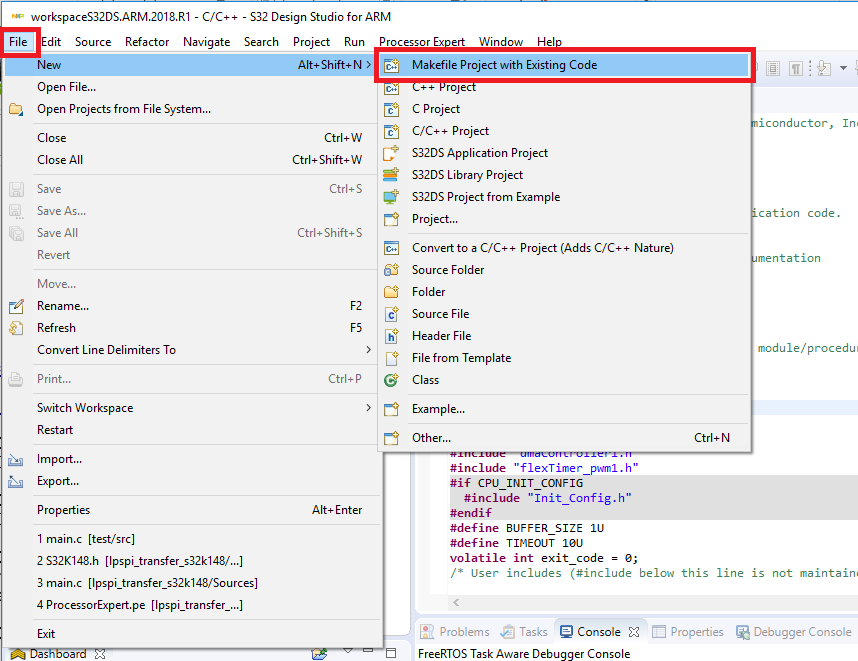This screenshot has width=858, height=661.
Task: Open the Edit menu
Action: 51,42
